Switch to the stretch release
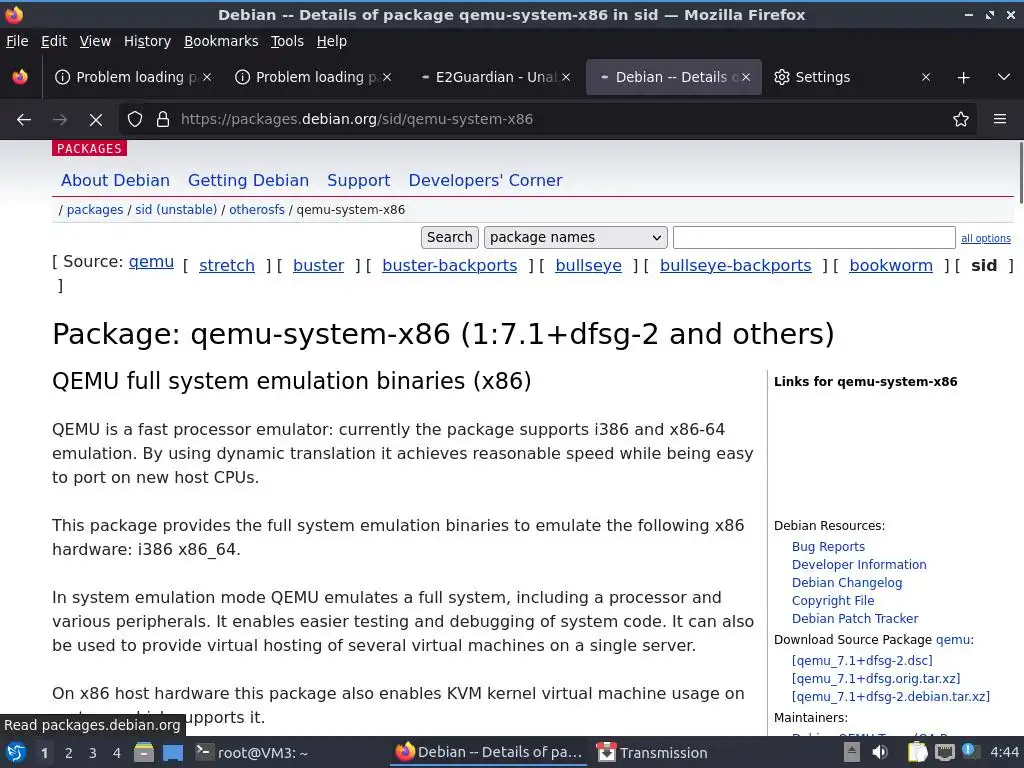Viewport: 1024px width, 768px height. point(227,265)
